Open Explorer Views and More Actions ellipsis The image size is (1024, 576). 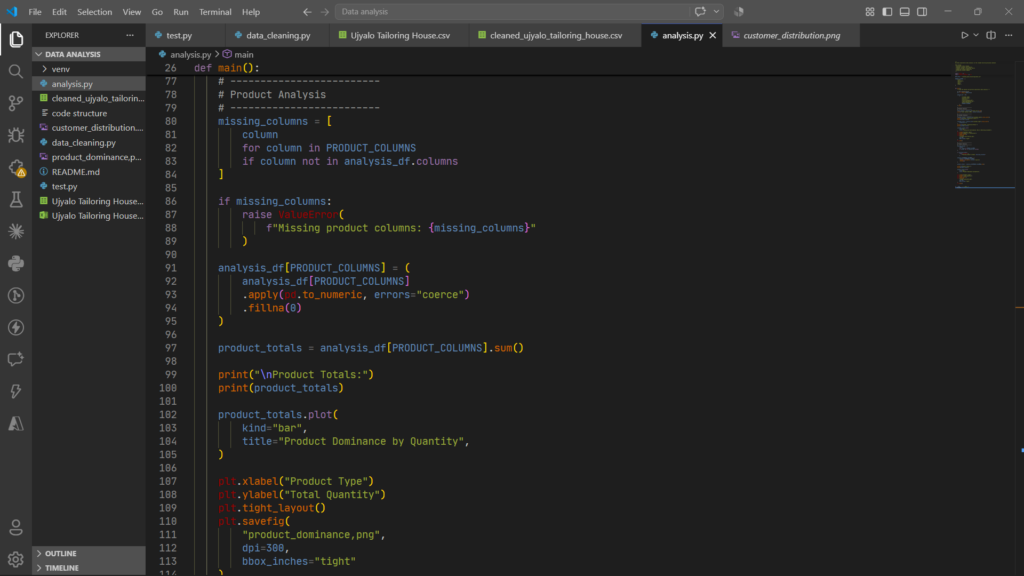[x=130, y=35]
